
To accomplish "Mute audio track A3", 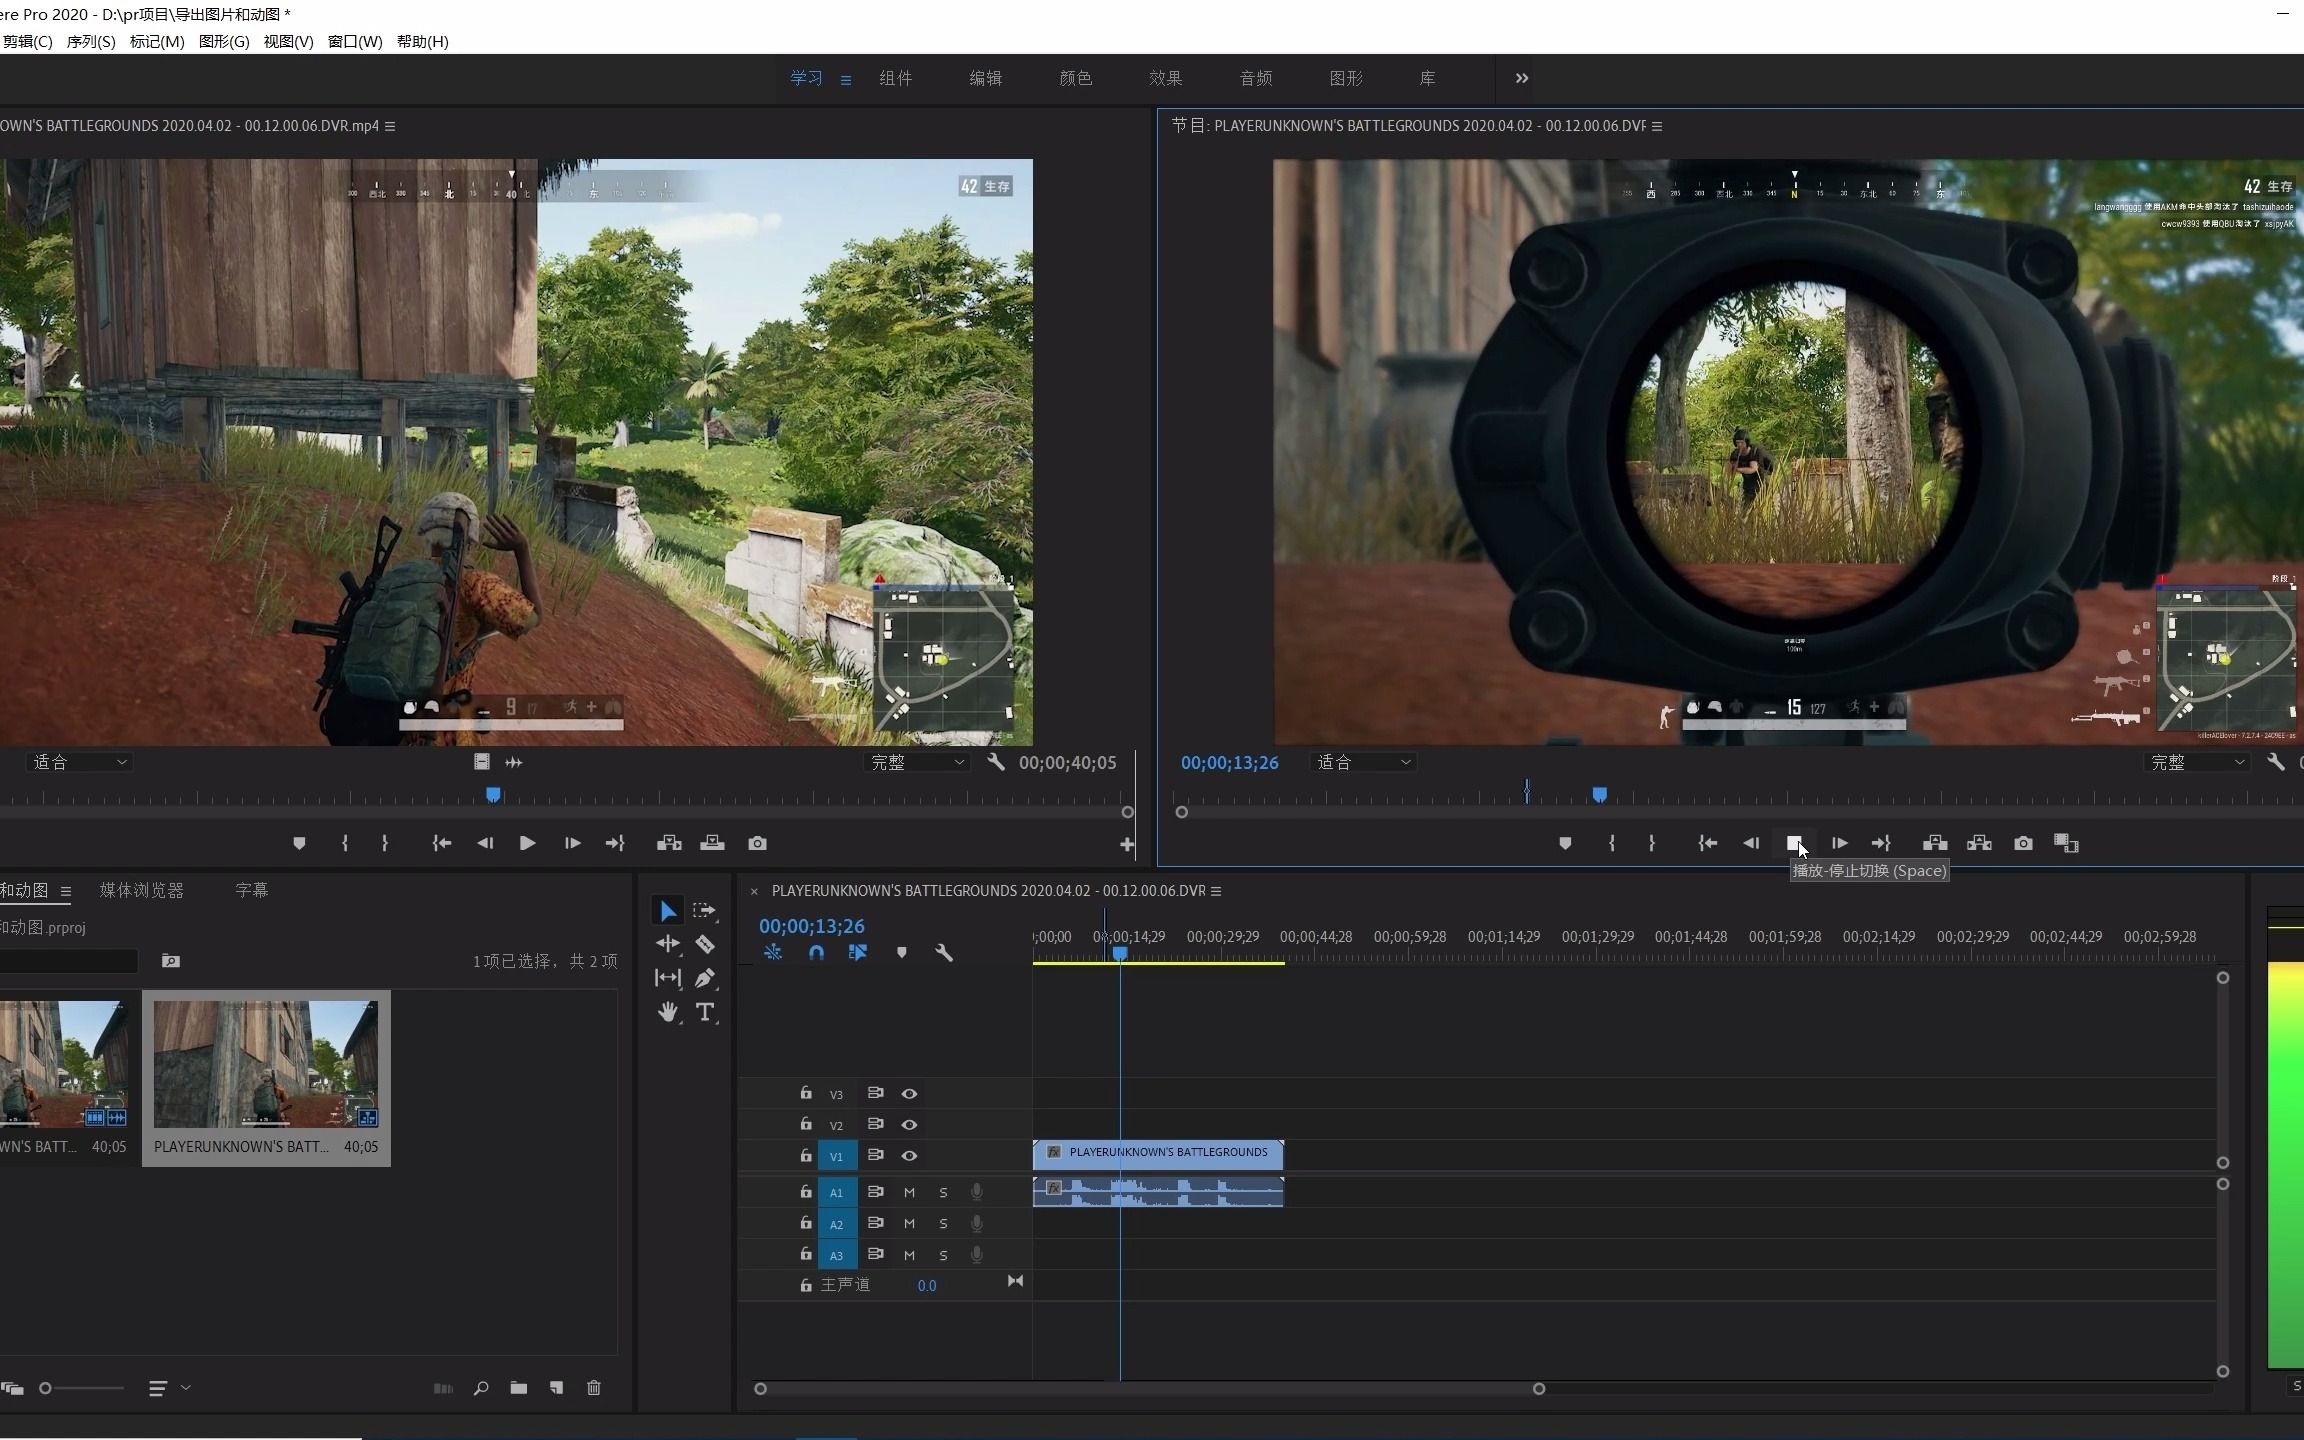I will [x=909, y=1255].
